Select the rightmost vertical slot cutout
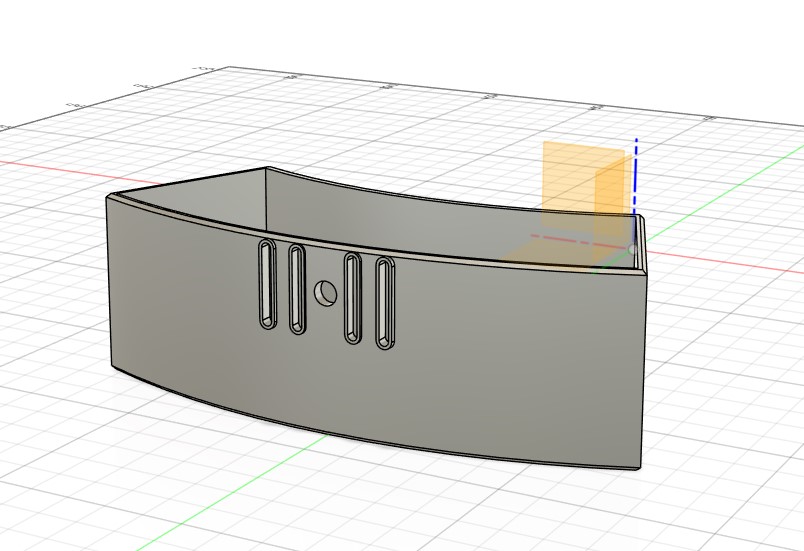 point(385,303)
